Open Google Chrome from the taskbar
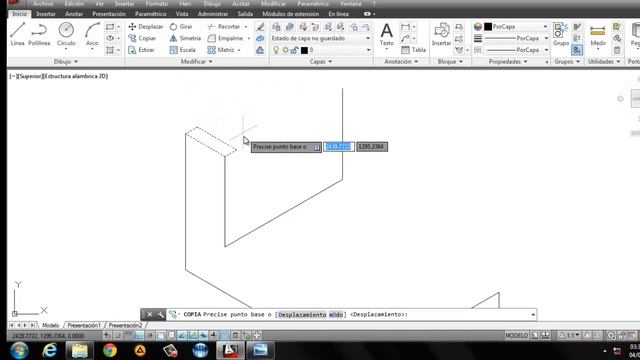The image size is (640, 360). (x=109, y=350)
